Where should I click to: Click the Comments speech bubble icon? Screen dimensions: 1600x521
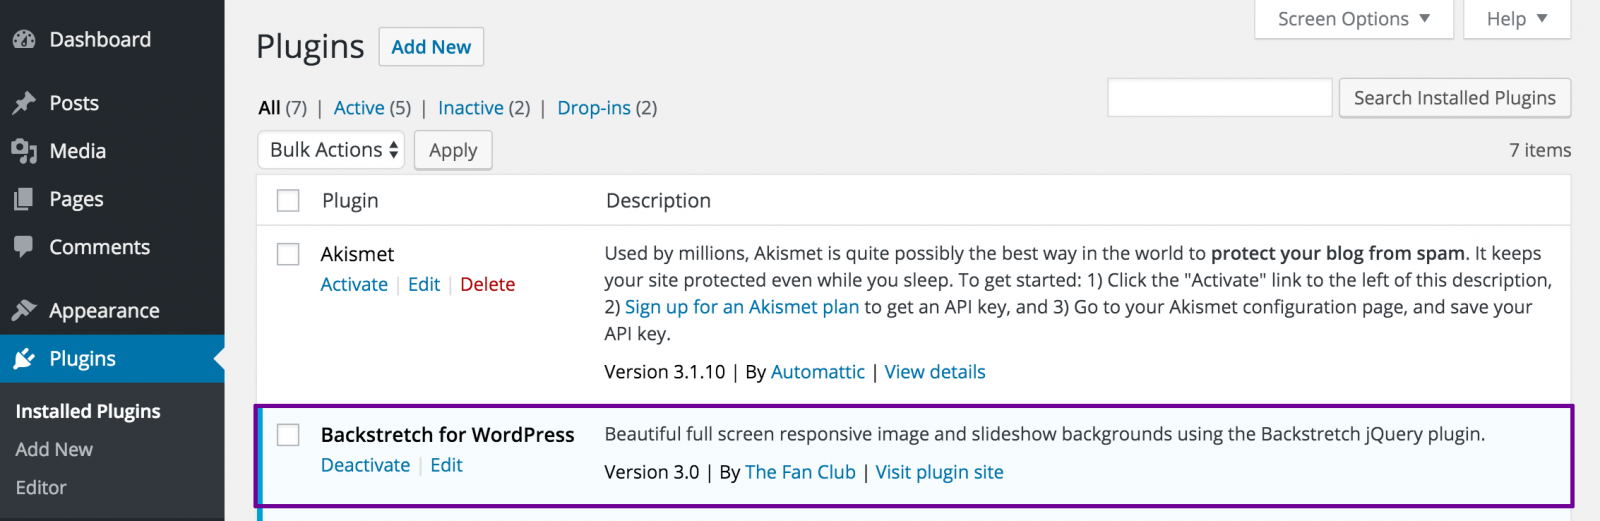tap(24, 247)
